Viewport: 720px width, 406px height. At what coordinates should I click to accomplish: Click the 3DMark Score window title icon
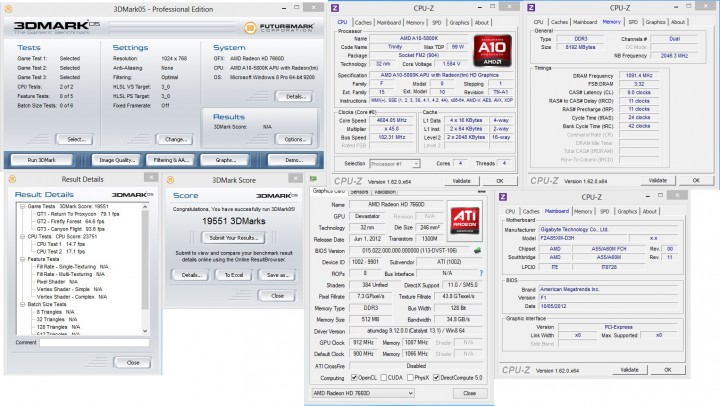(x=170, y=180)
